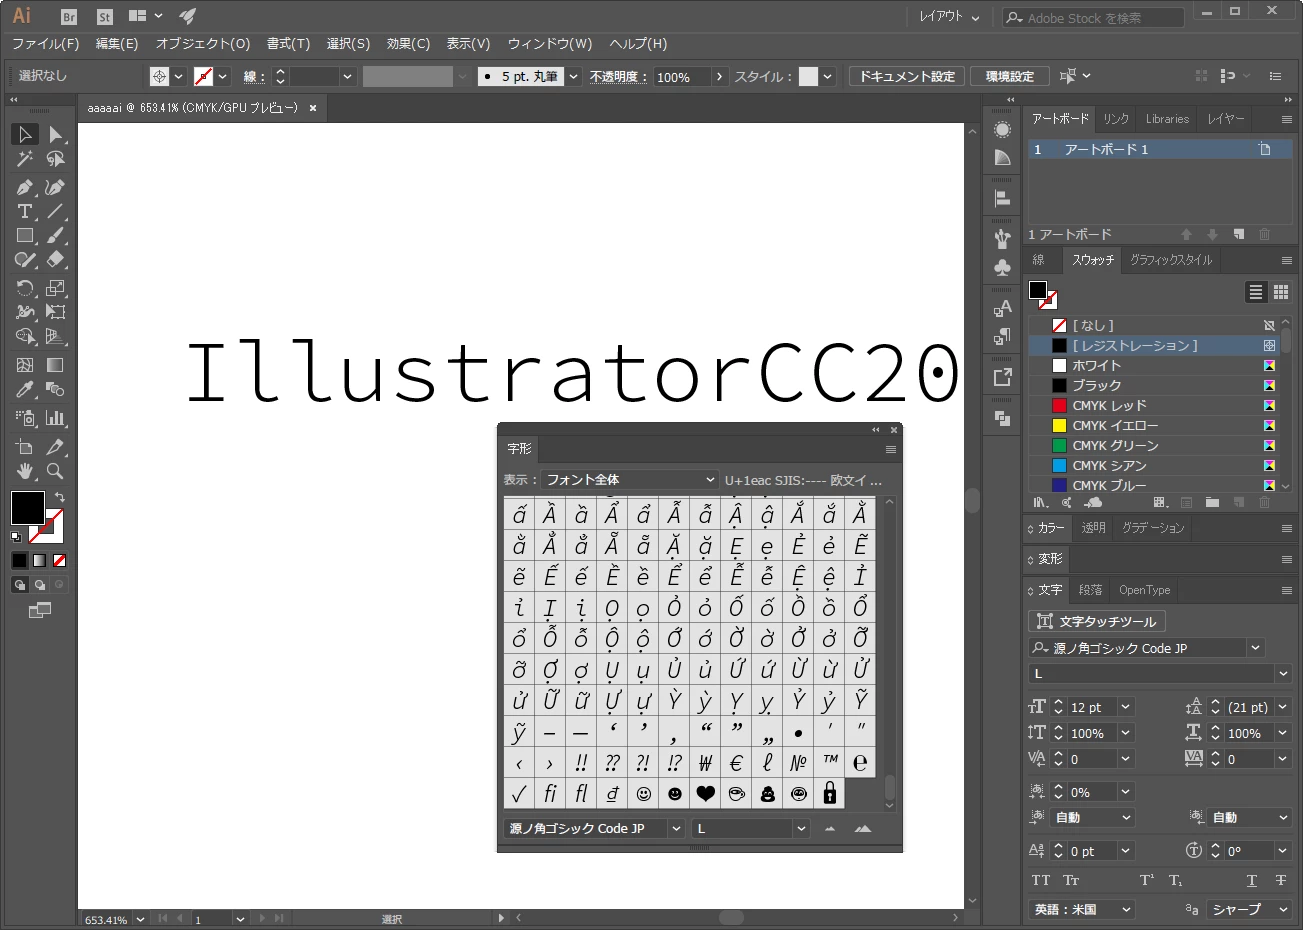Open glyph panel font family dropdown

point(594,828)
